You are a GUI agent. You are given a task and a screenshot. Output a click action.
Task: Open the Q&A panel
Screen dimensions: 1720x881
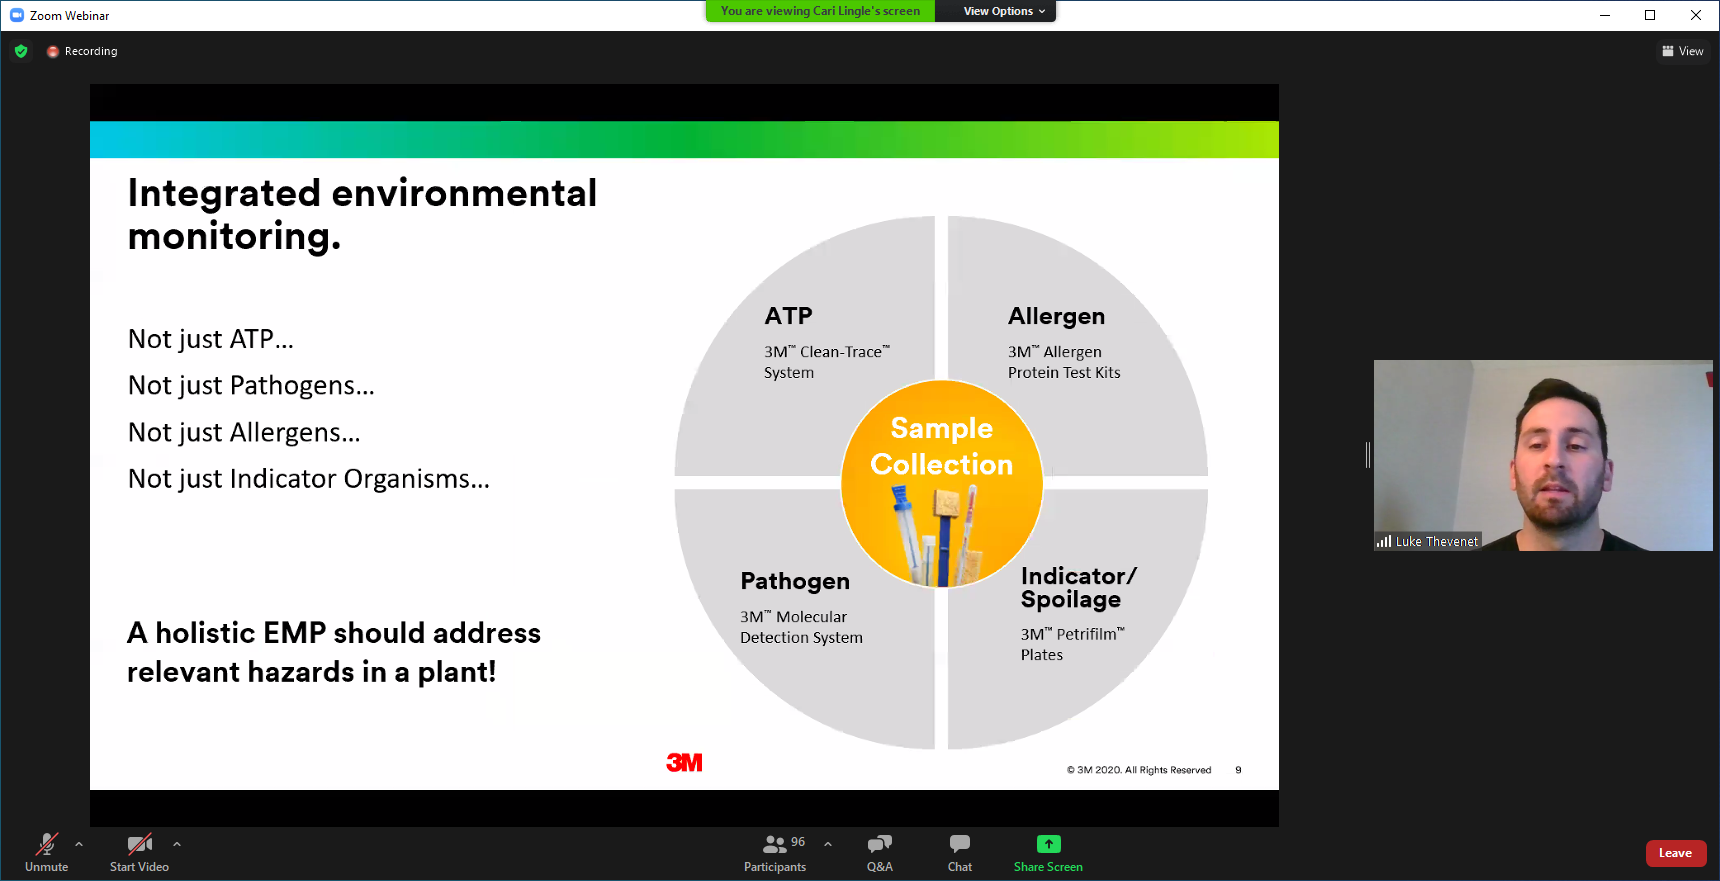[x=880, y=853]
